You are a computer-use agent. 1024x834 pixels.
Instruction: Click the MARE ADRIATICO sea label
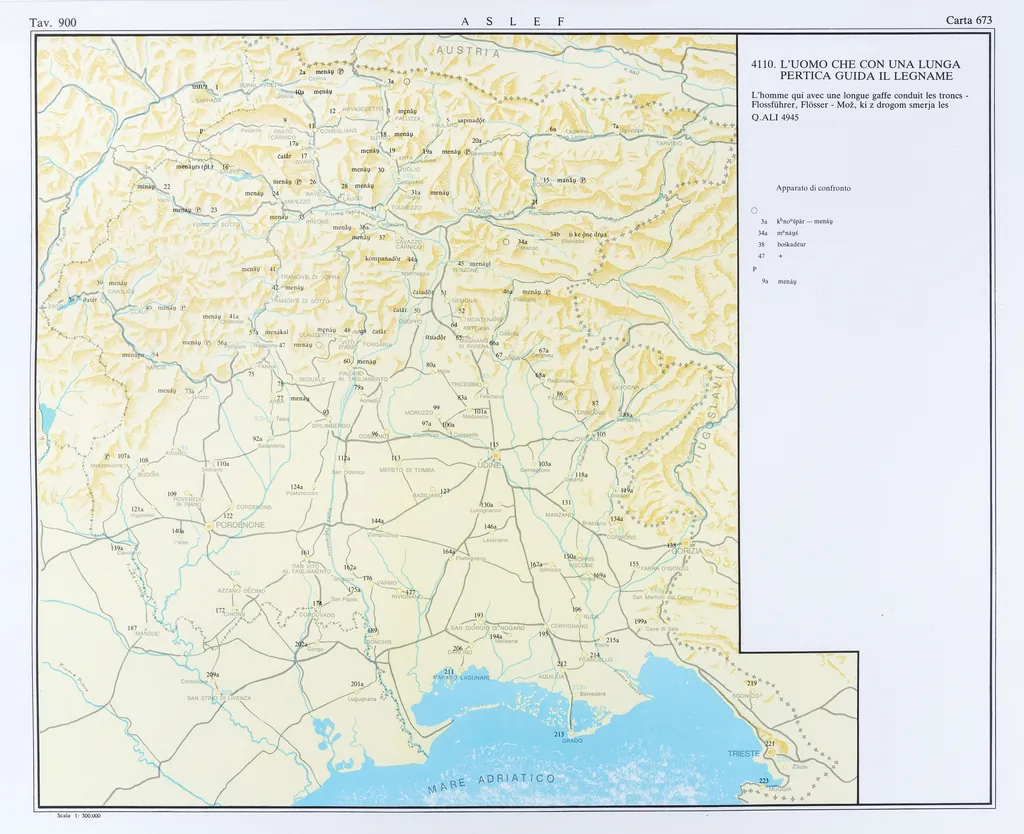[491, 783]
